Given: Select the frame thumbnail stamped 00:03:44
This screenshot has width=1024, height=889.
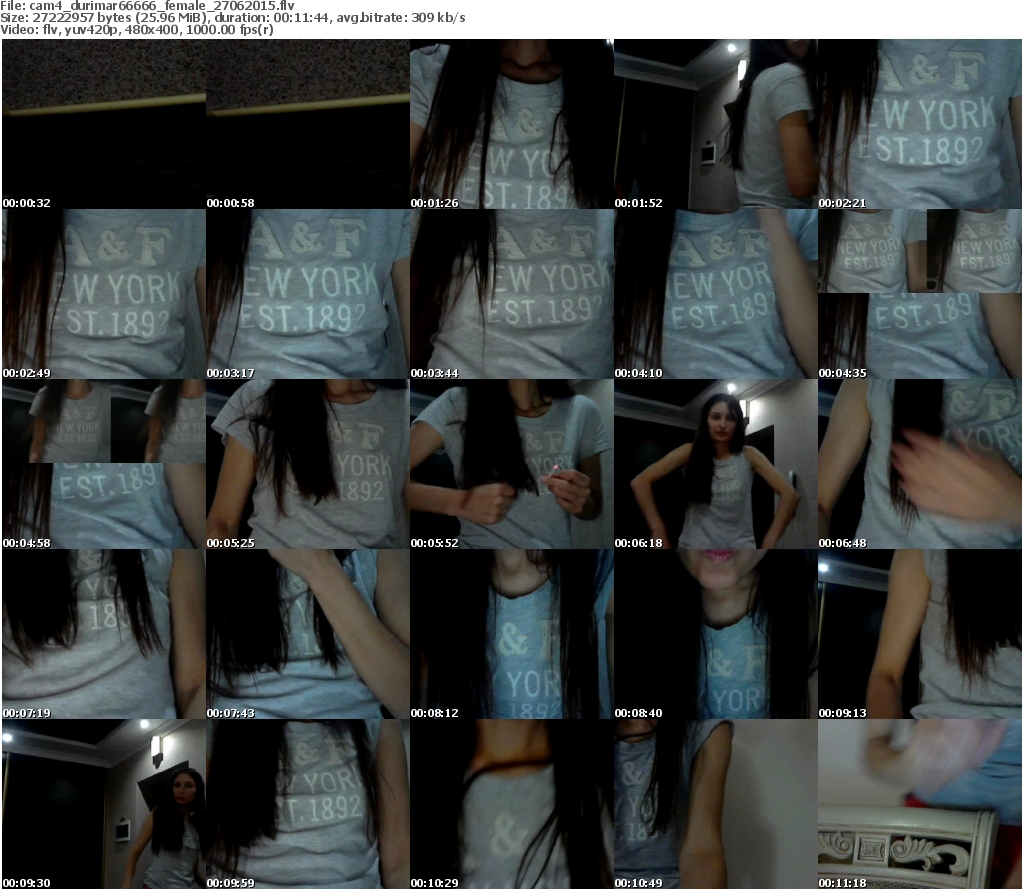Looking at the screenshot, I should [x=511, y=294].
